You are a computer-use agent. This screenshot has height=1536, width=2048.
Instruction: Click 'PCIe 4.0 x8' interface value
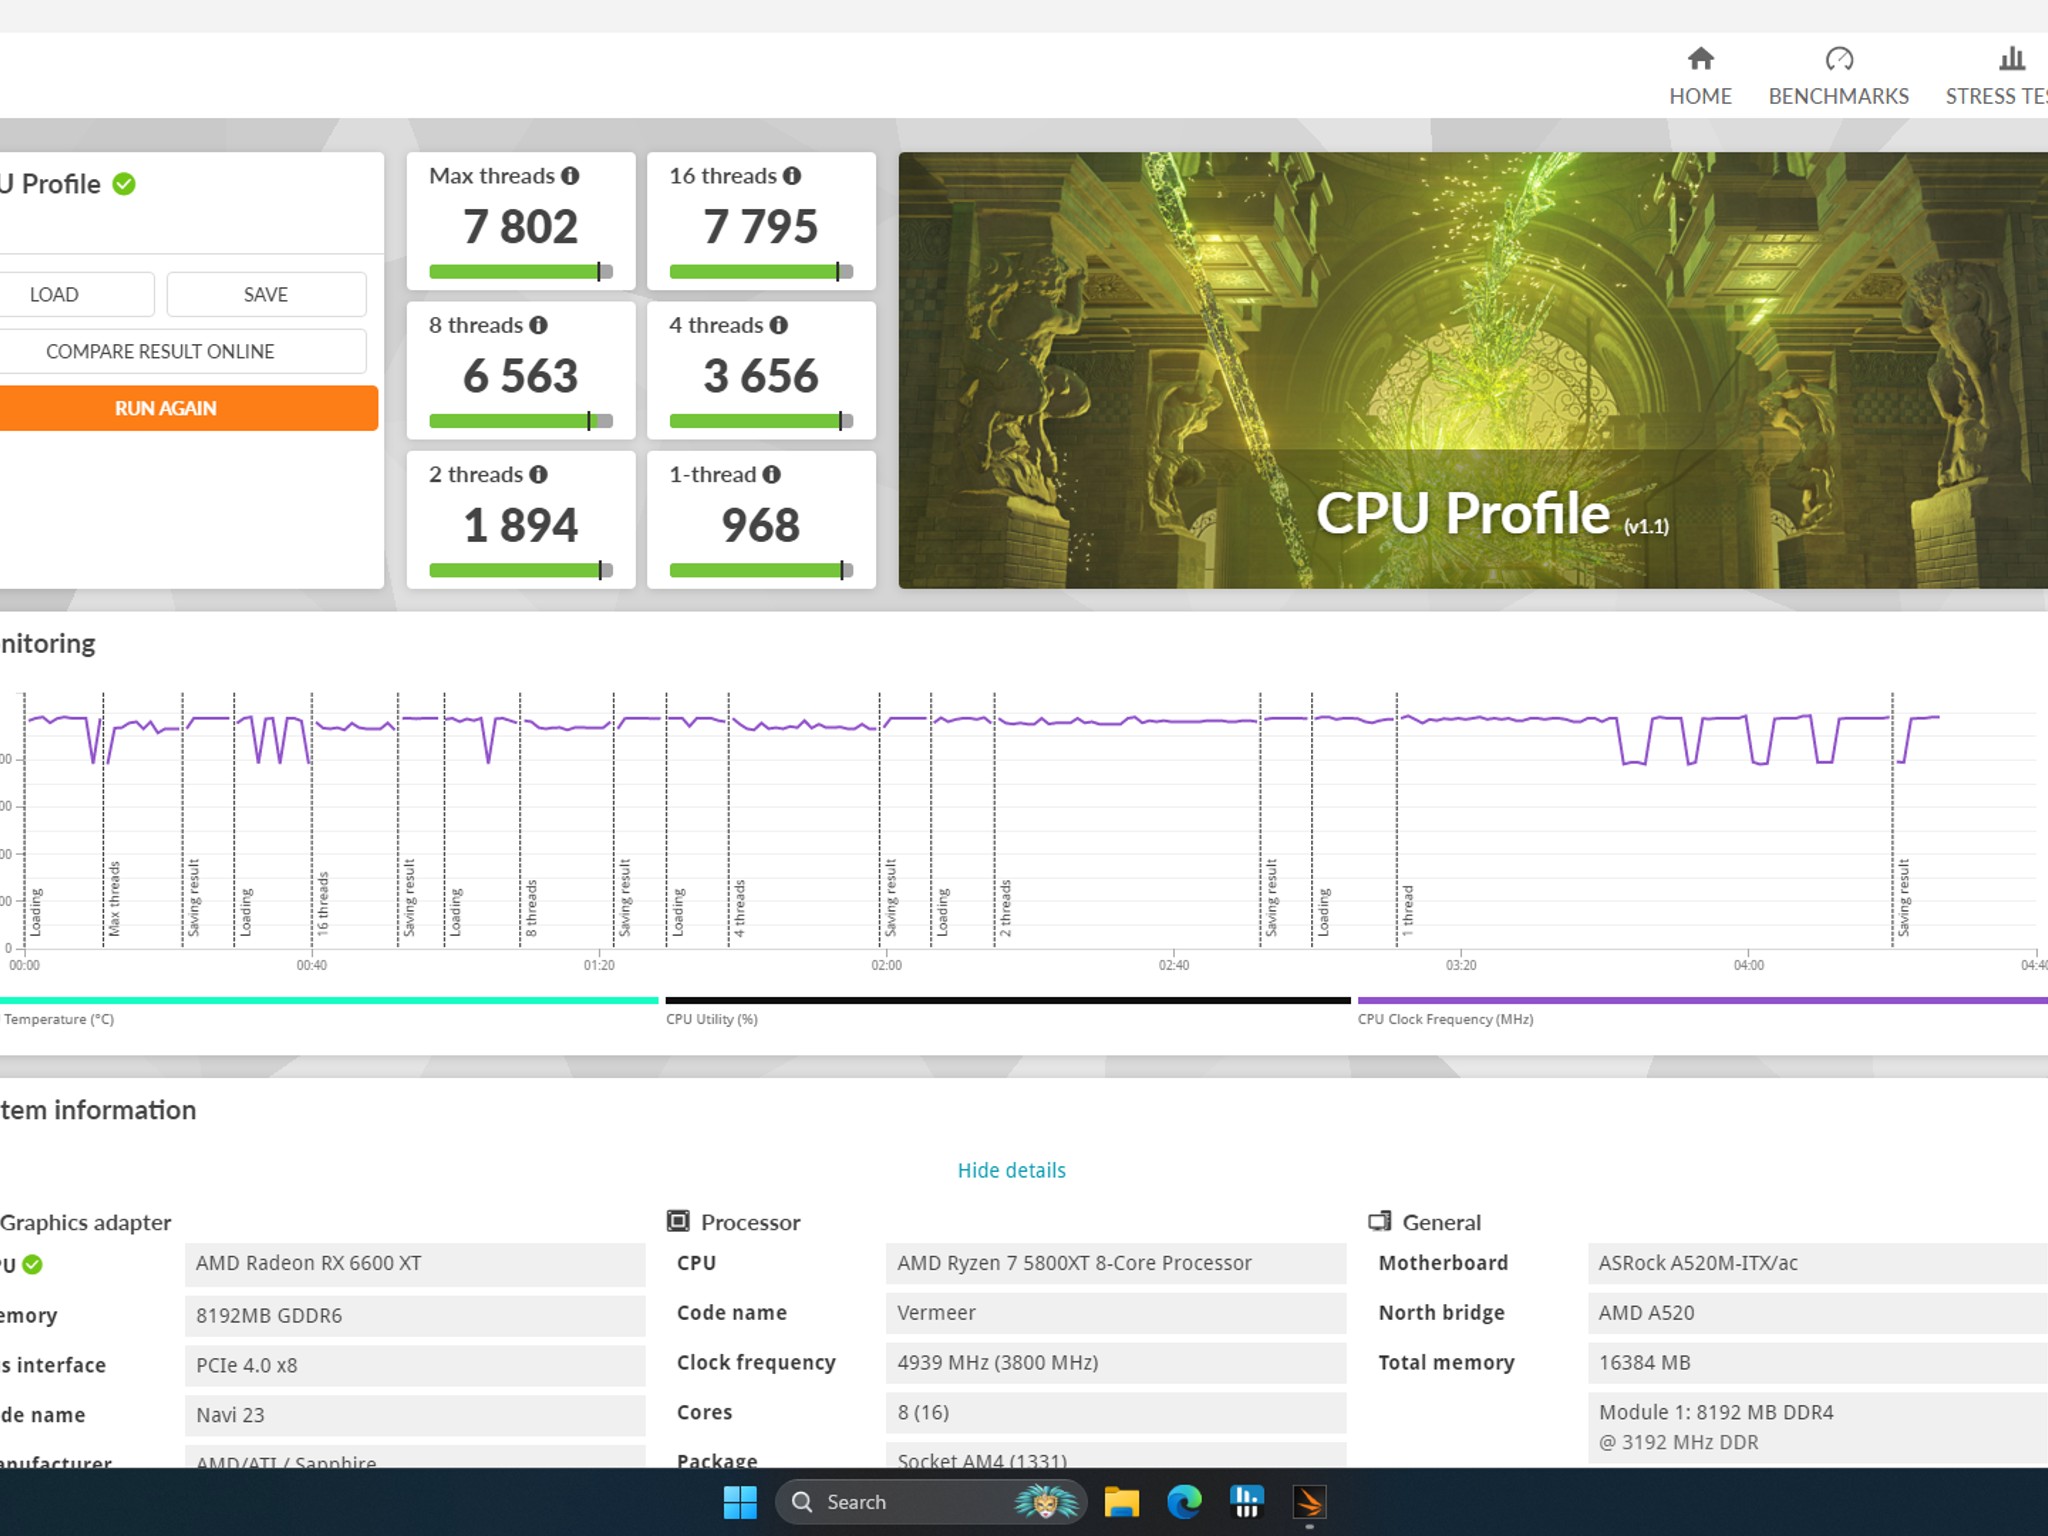[x=415, y=1365]
